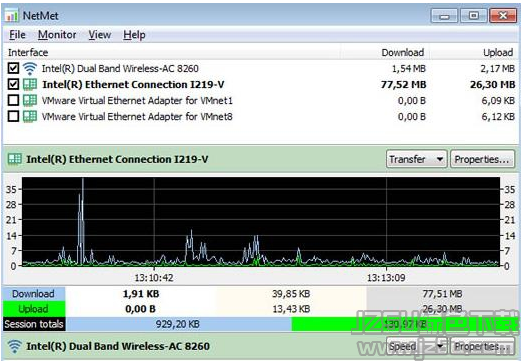The image size is (521, 361).
Task: Click the network card icon of Ethernet I219-V row
Action: tap(30, 84)
